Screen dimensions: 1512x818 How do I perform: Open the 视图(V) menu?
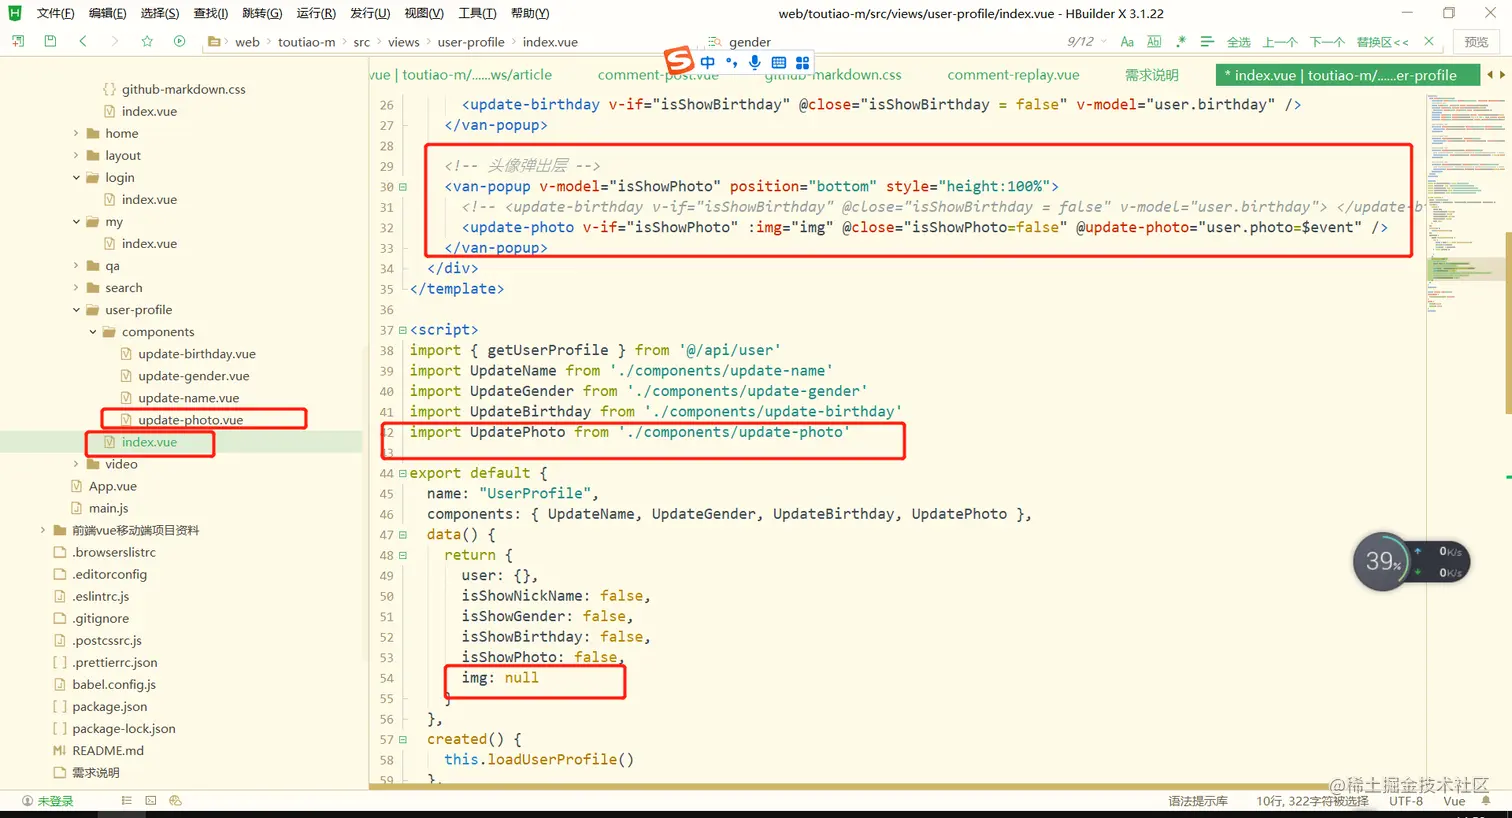click(424, 13)
